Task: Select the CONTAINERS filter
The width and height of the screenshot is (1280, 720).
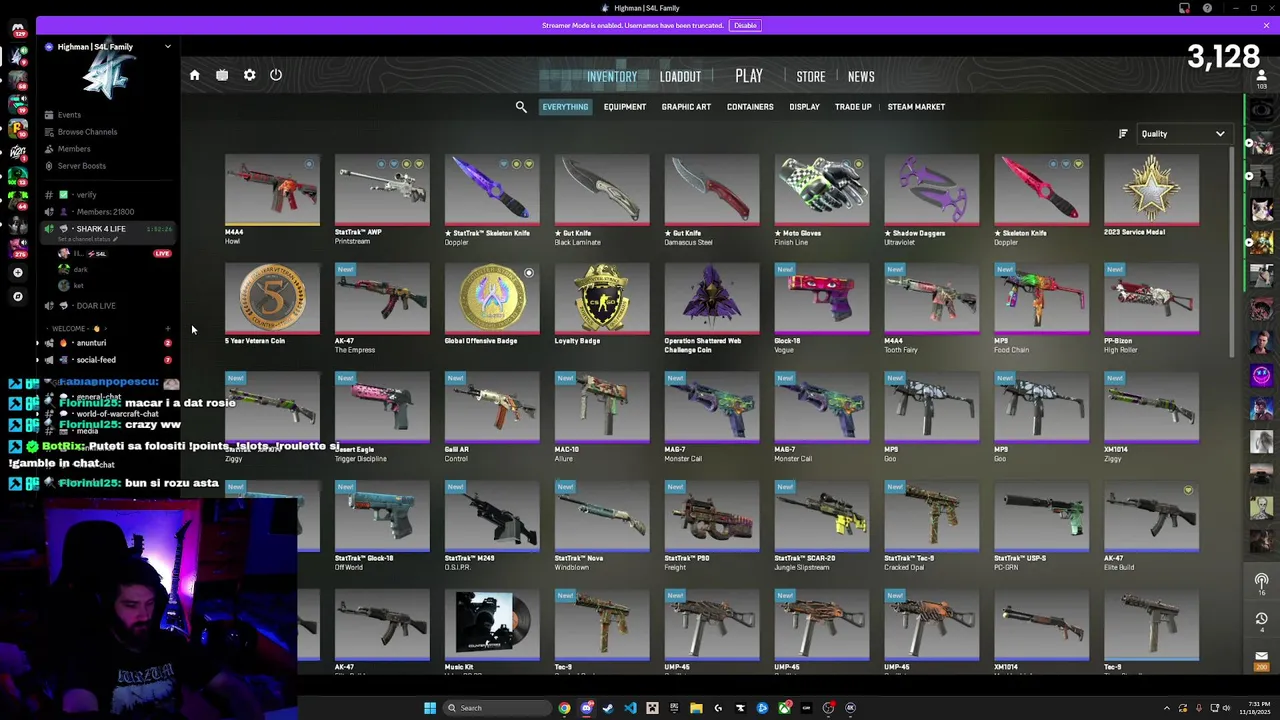Action: [x=750, y=107]
